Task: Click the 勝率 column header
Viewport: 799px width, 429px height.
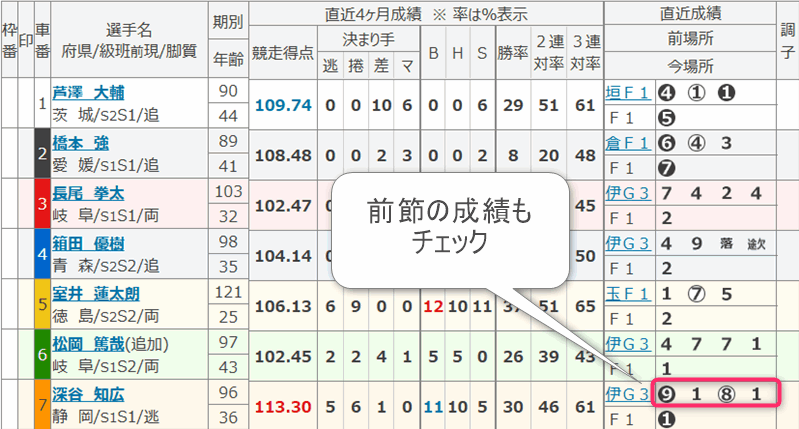Action: 513,52
